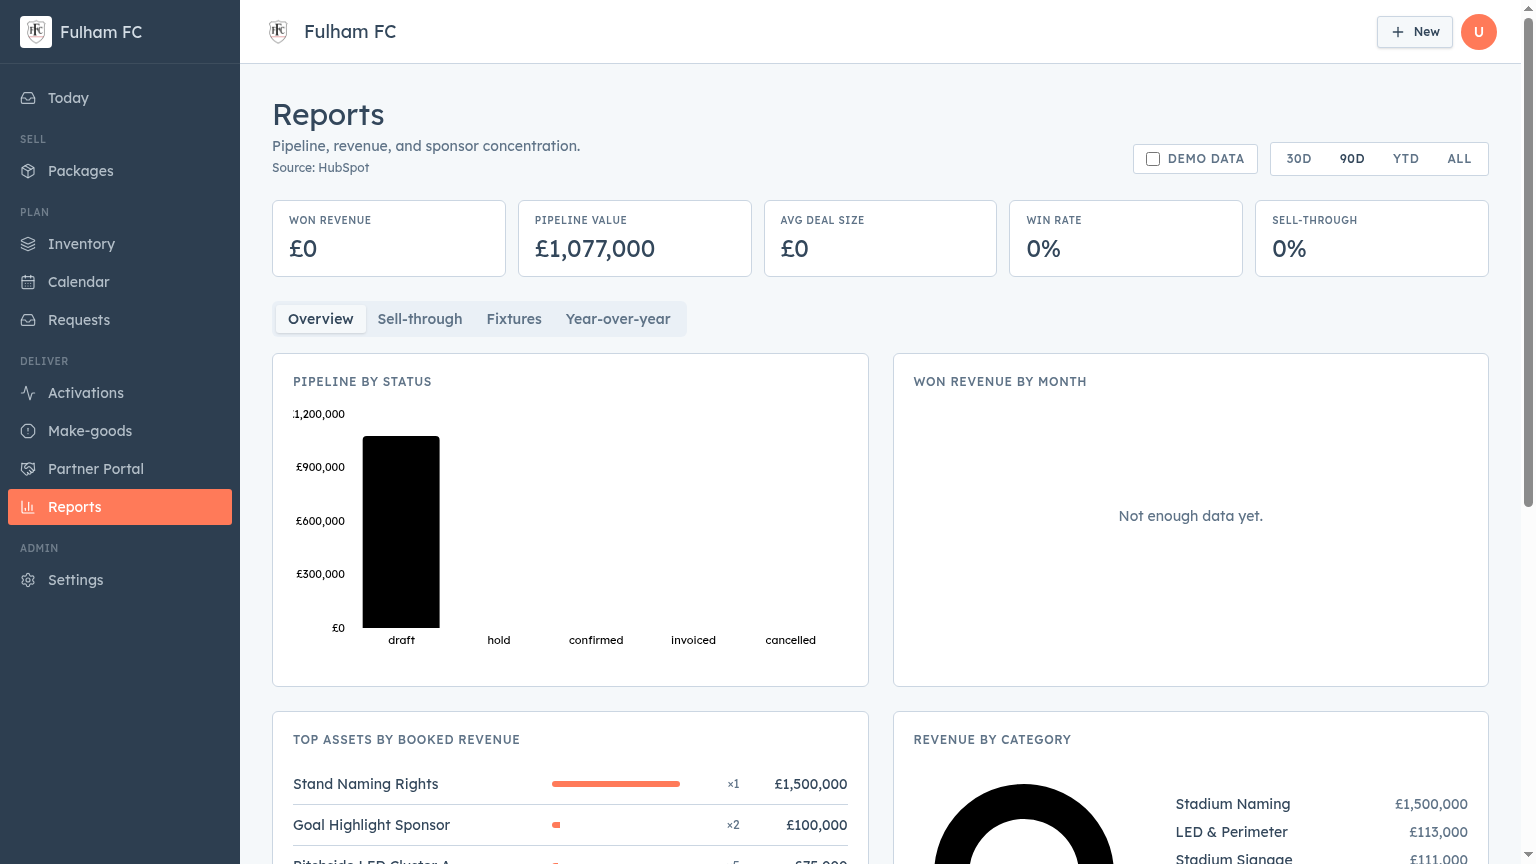The image size is (1536, 864).
Task: Click the Reports bar chart icon
Action: (28, 507)
